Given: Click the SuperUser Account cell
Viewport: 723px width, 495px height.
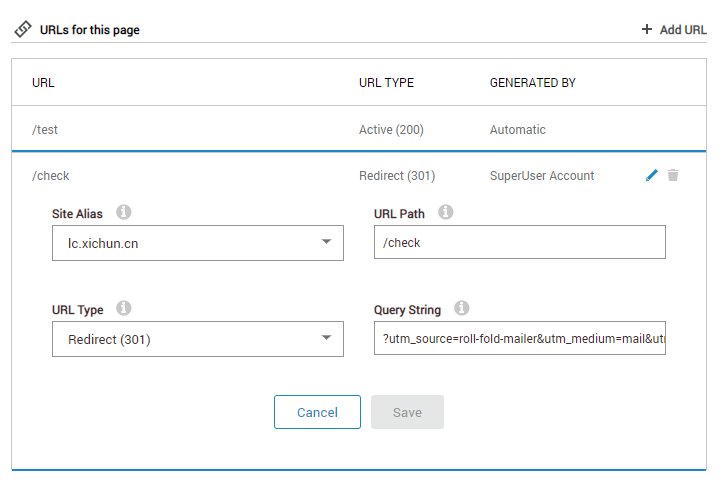Looking at the screenshot, I should coord(542,176).
